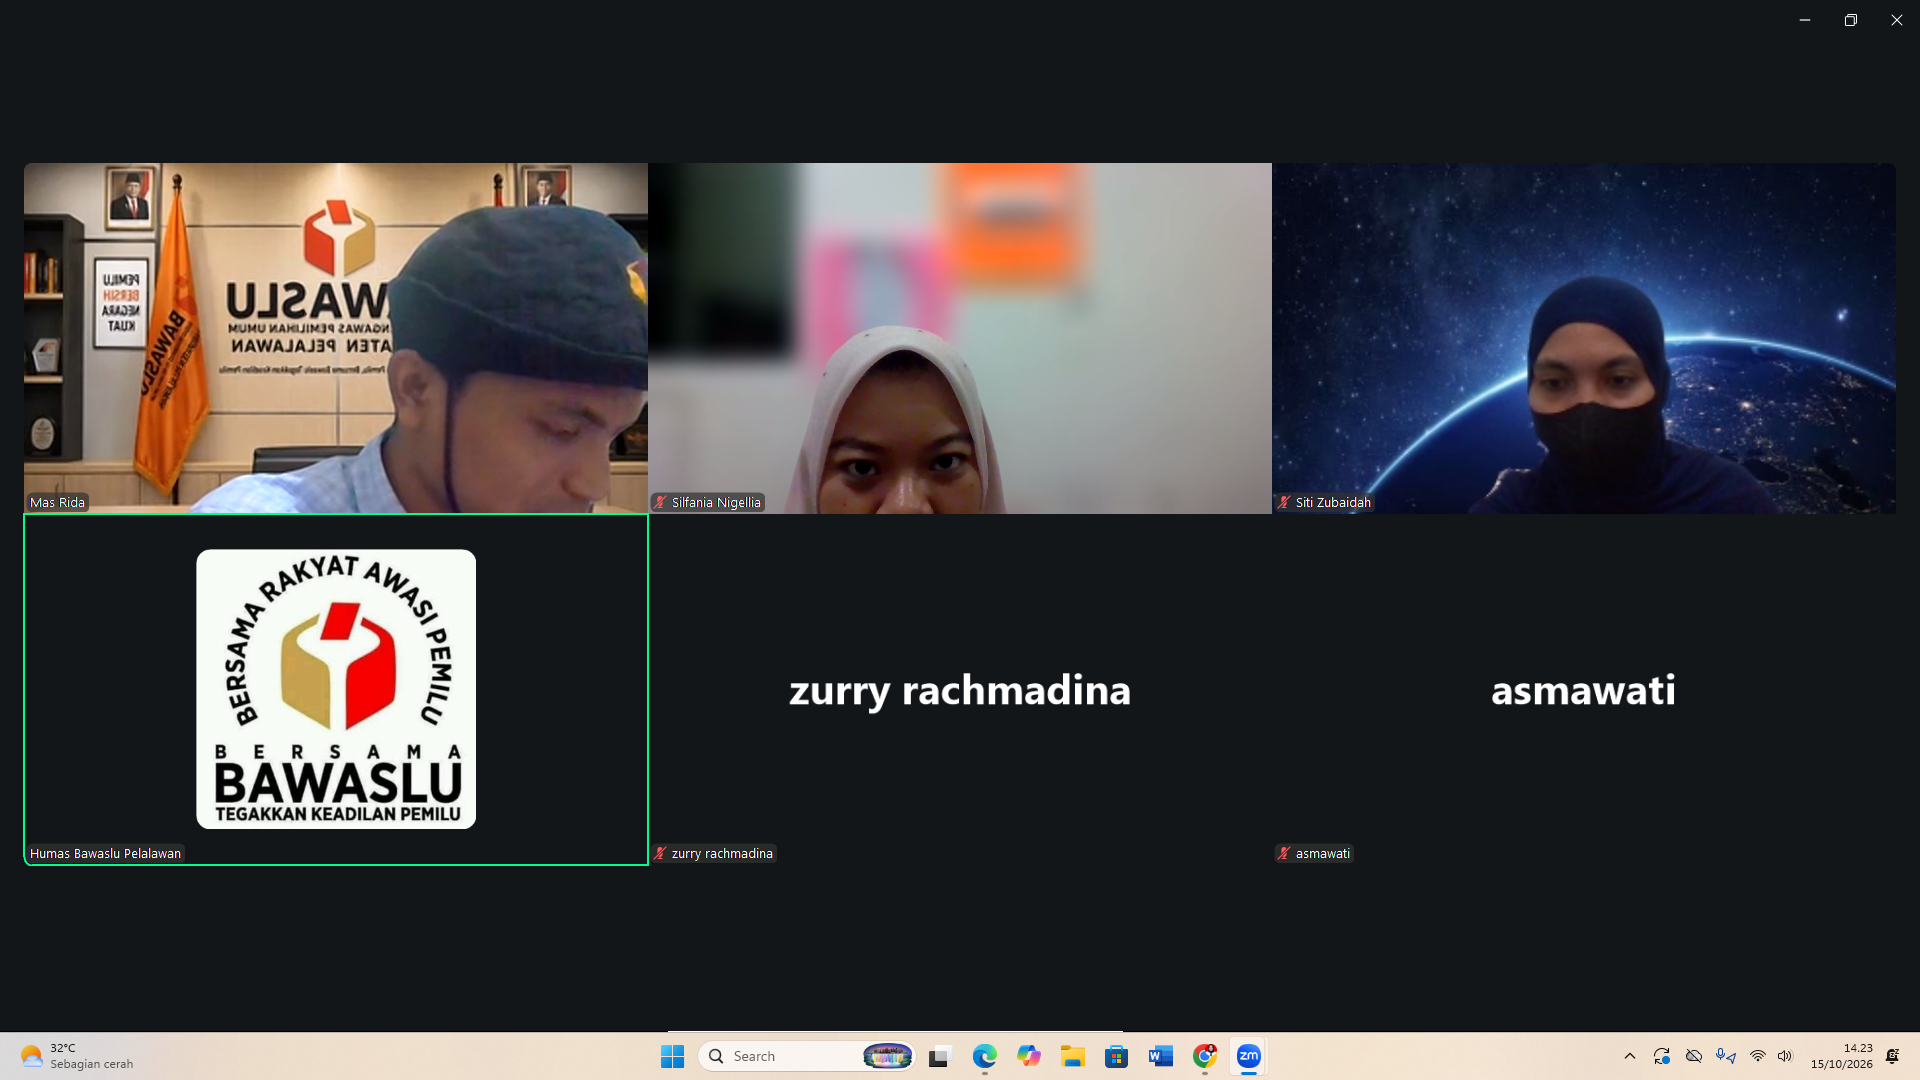
Task: Click the Mas Rida name label
Action: [57, 502]
